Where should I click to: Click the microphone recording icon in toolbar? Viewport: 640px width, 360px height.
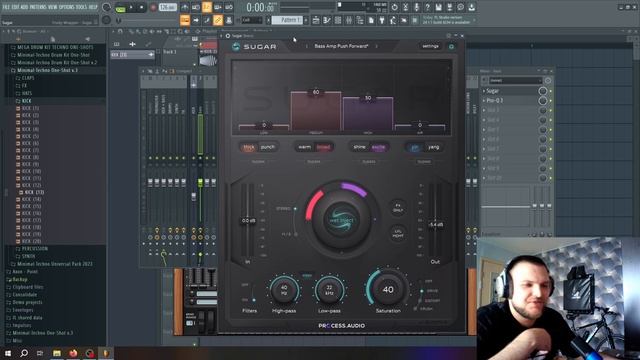tap(416, 7)
